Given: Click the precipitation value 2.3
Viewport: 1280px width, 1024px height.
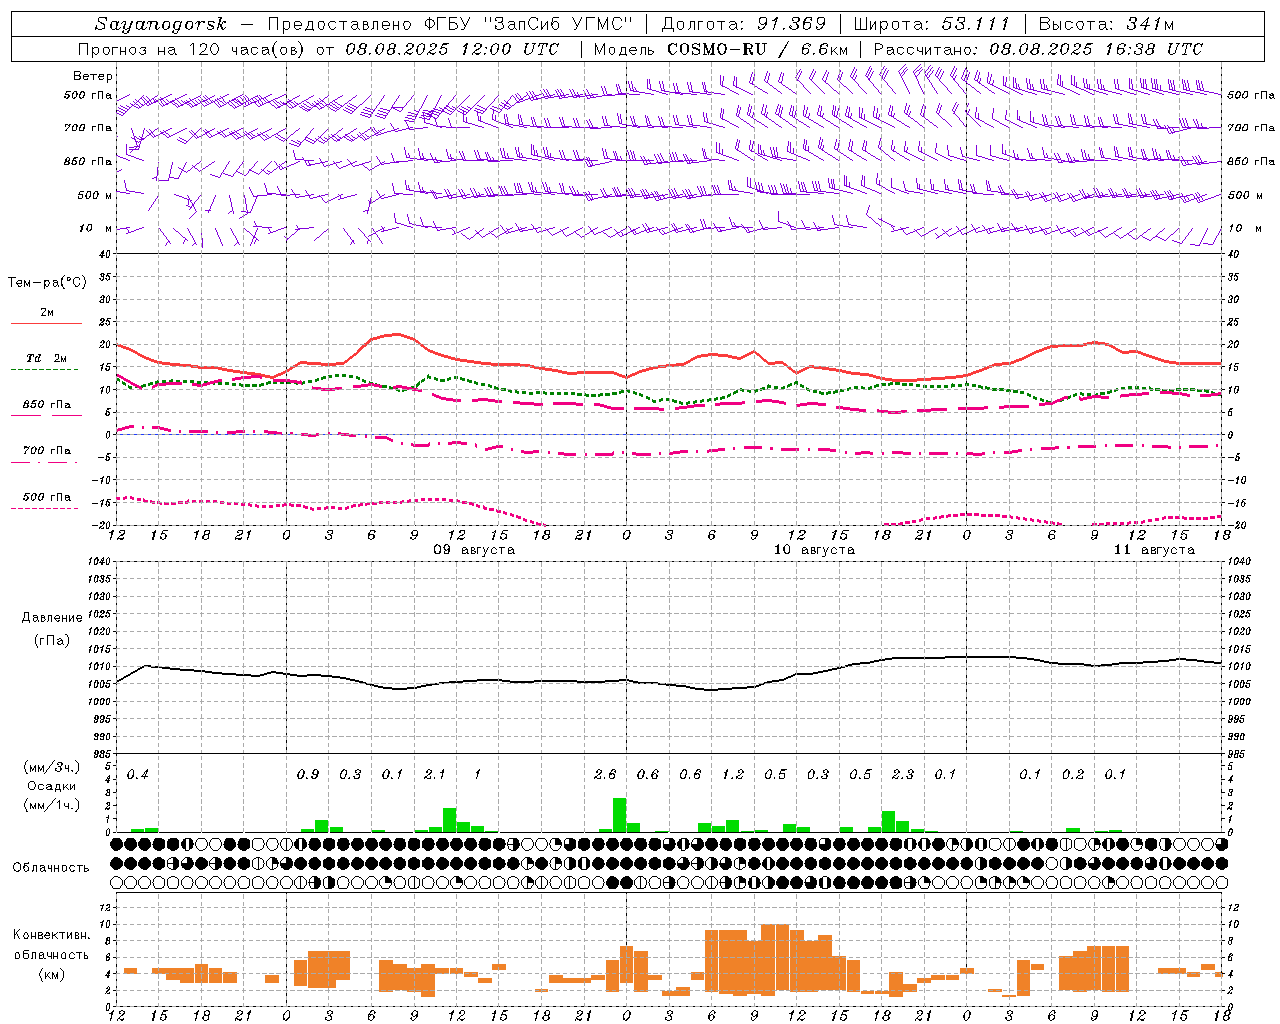Looking at the screenshot, I should (x=903, y=775).
